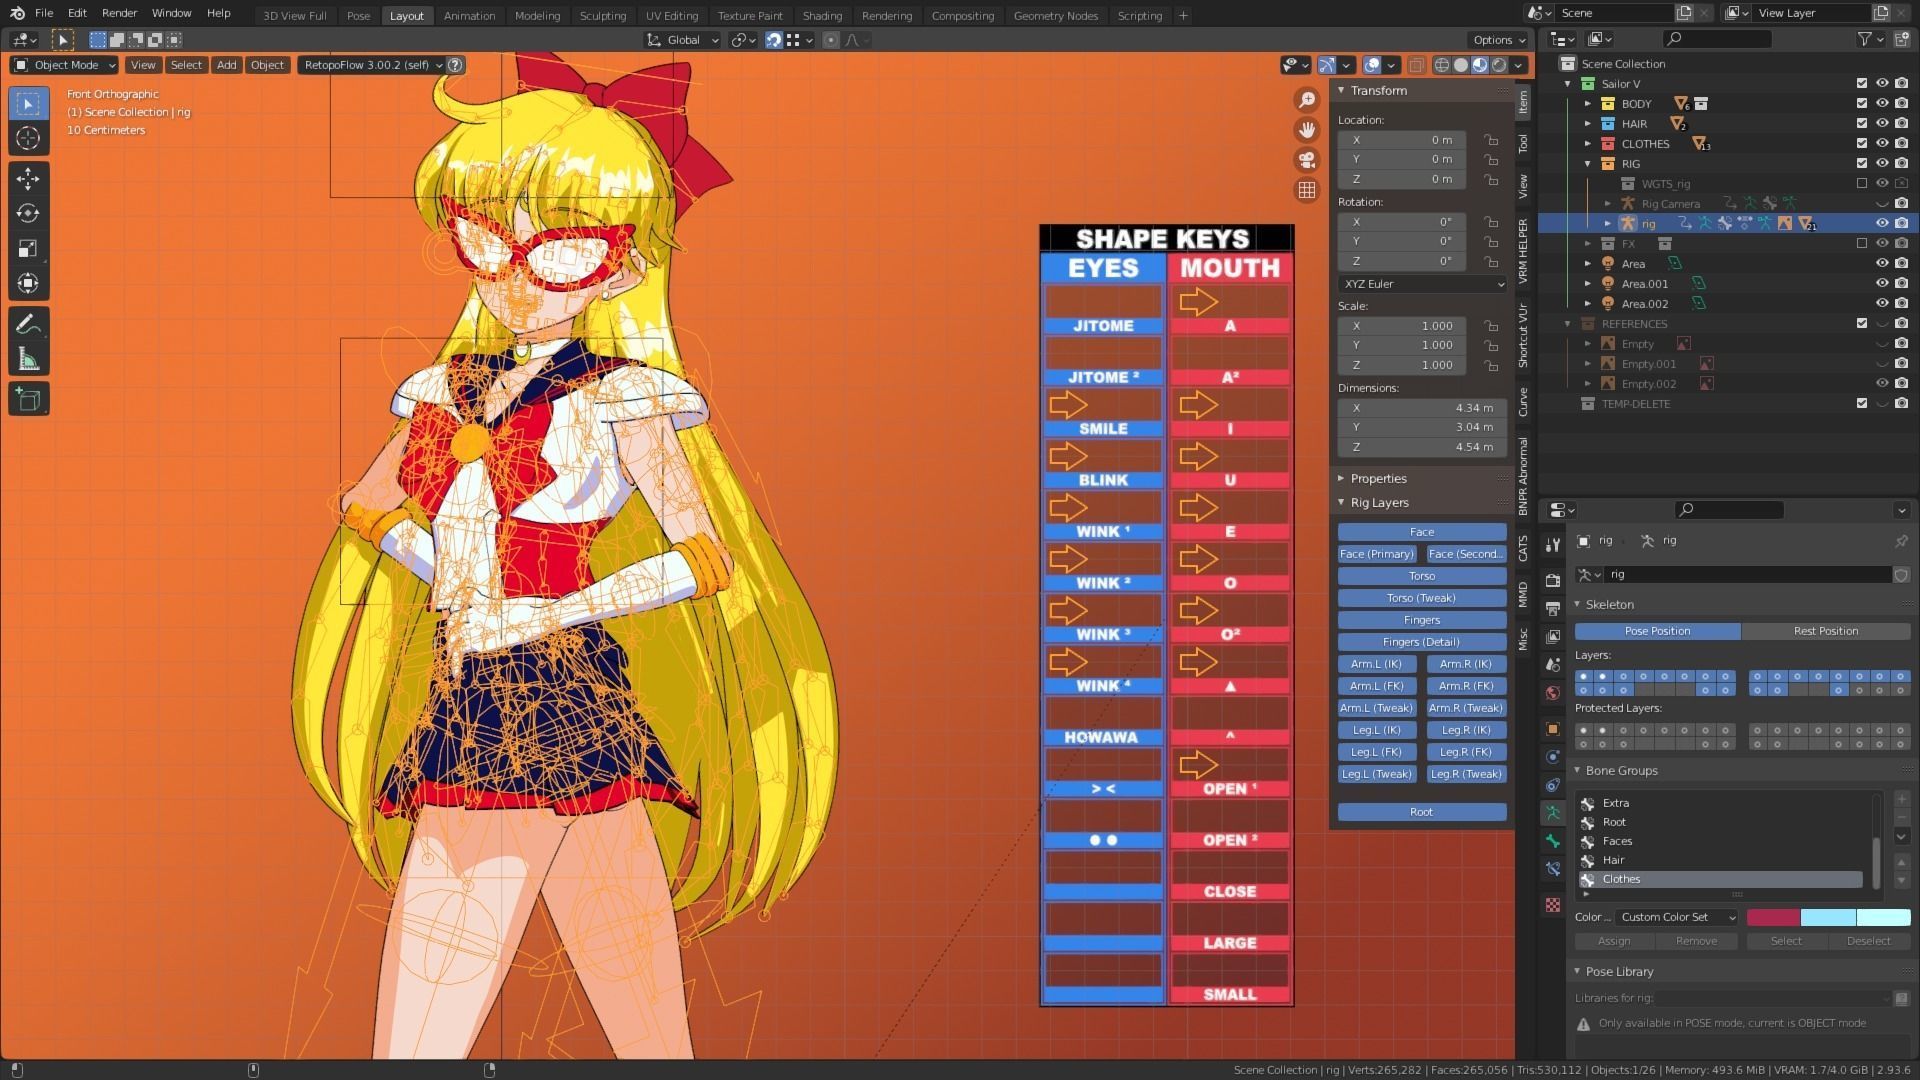
Task: Collapse the Rig Layers panel
Action: 1379,503
